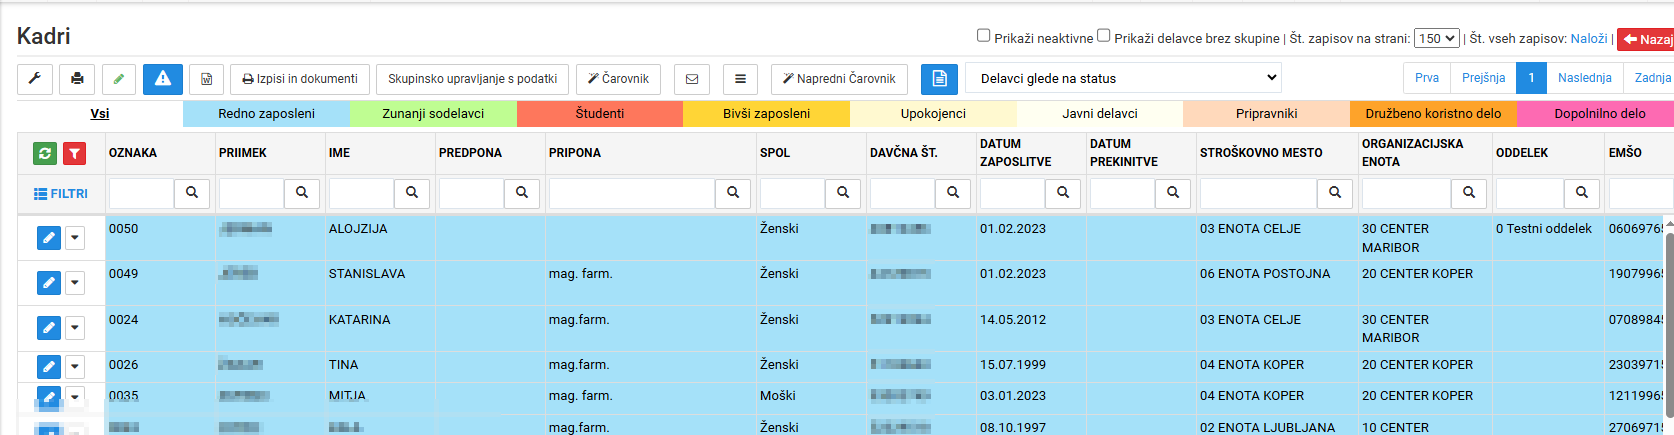Open the blue warning triangle button

pos(163,79)
